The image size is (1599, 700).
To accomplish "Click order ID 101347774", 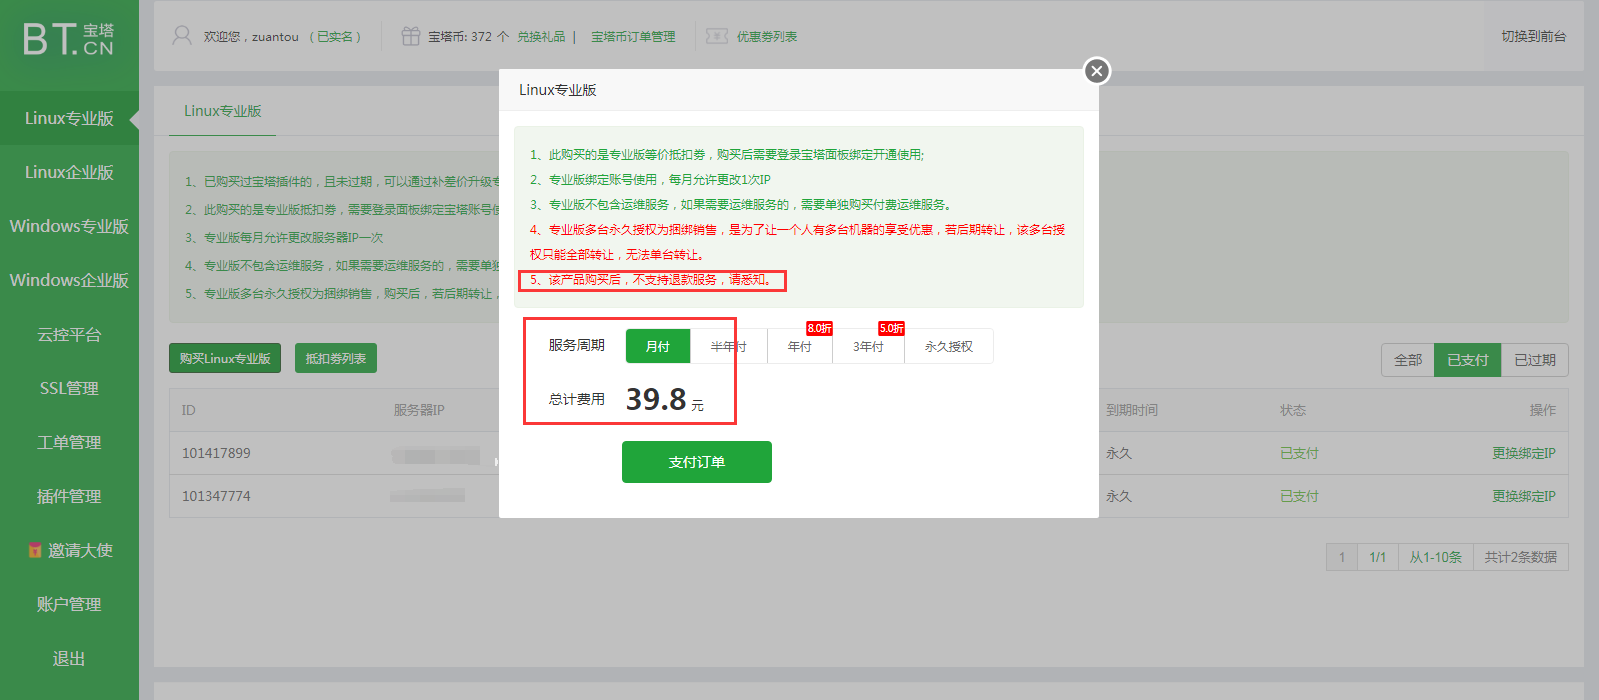I will click(x=216, y=496).
